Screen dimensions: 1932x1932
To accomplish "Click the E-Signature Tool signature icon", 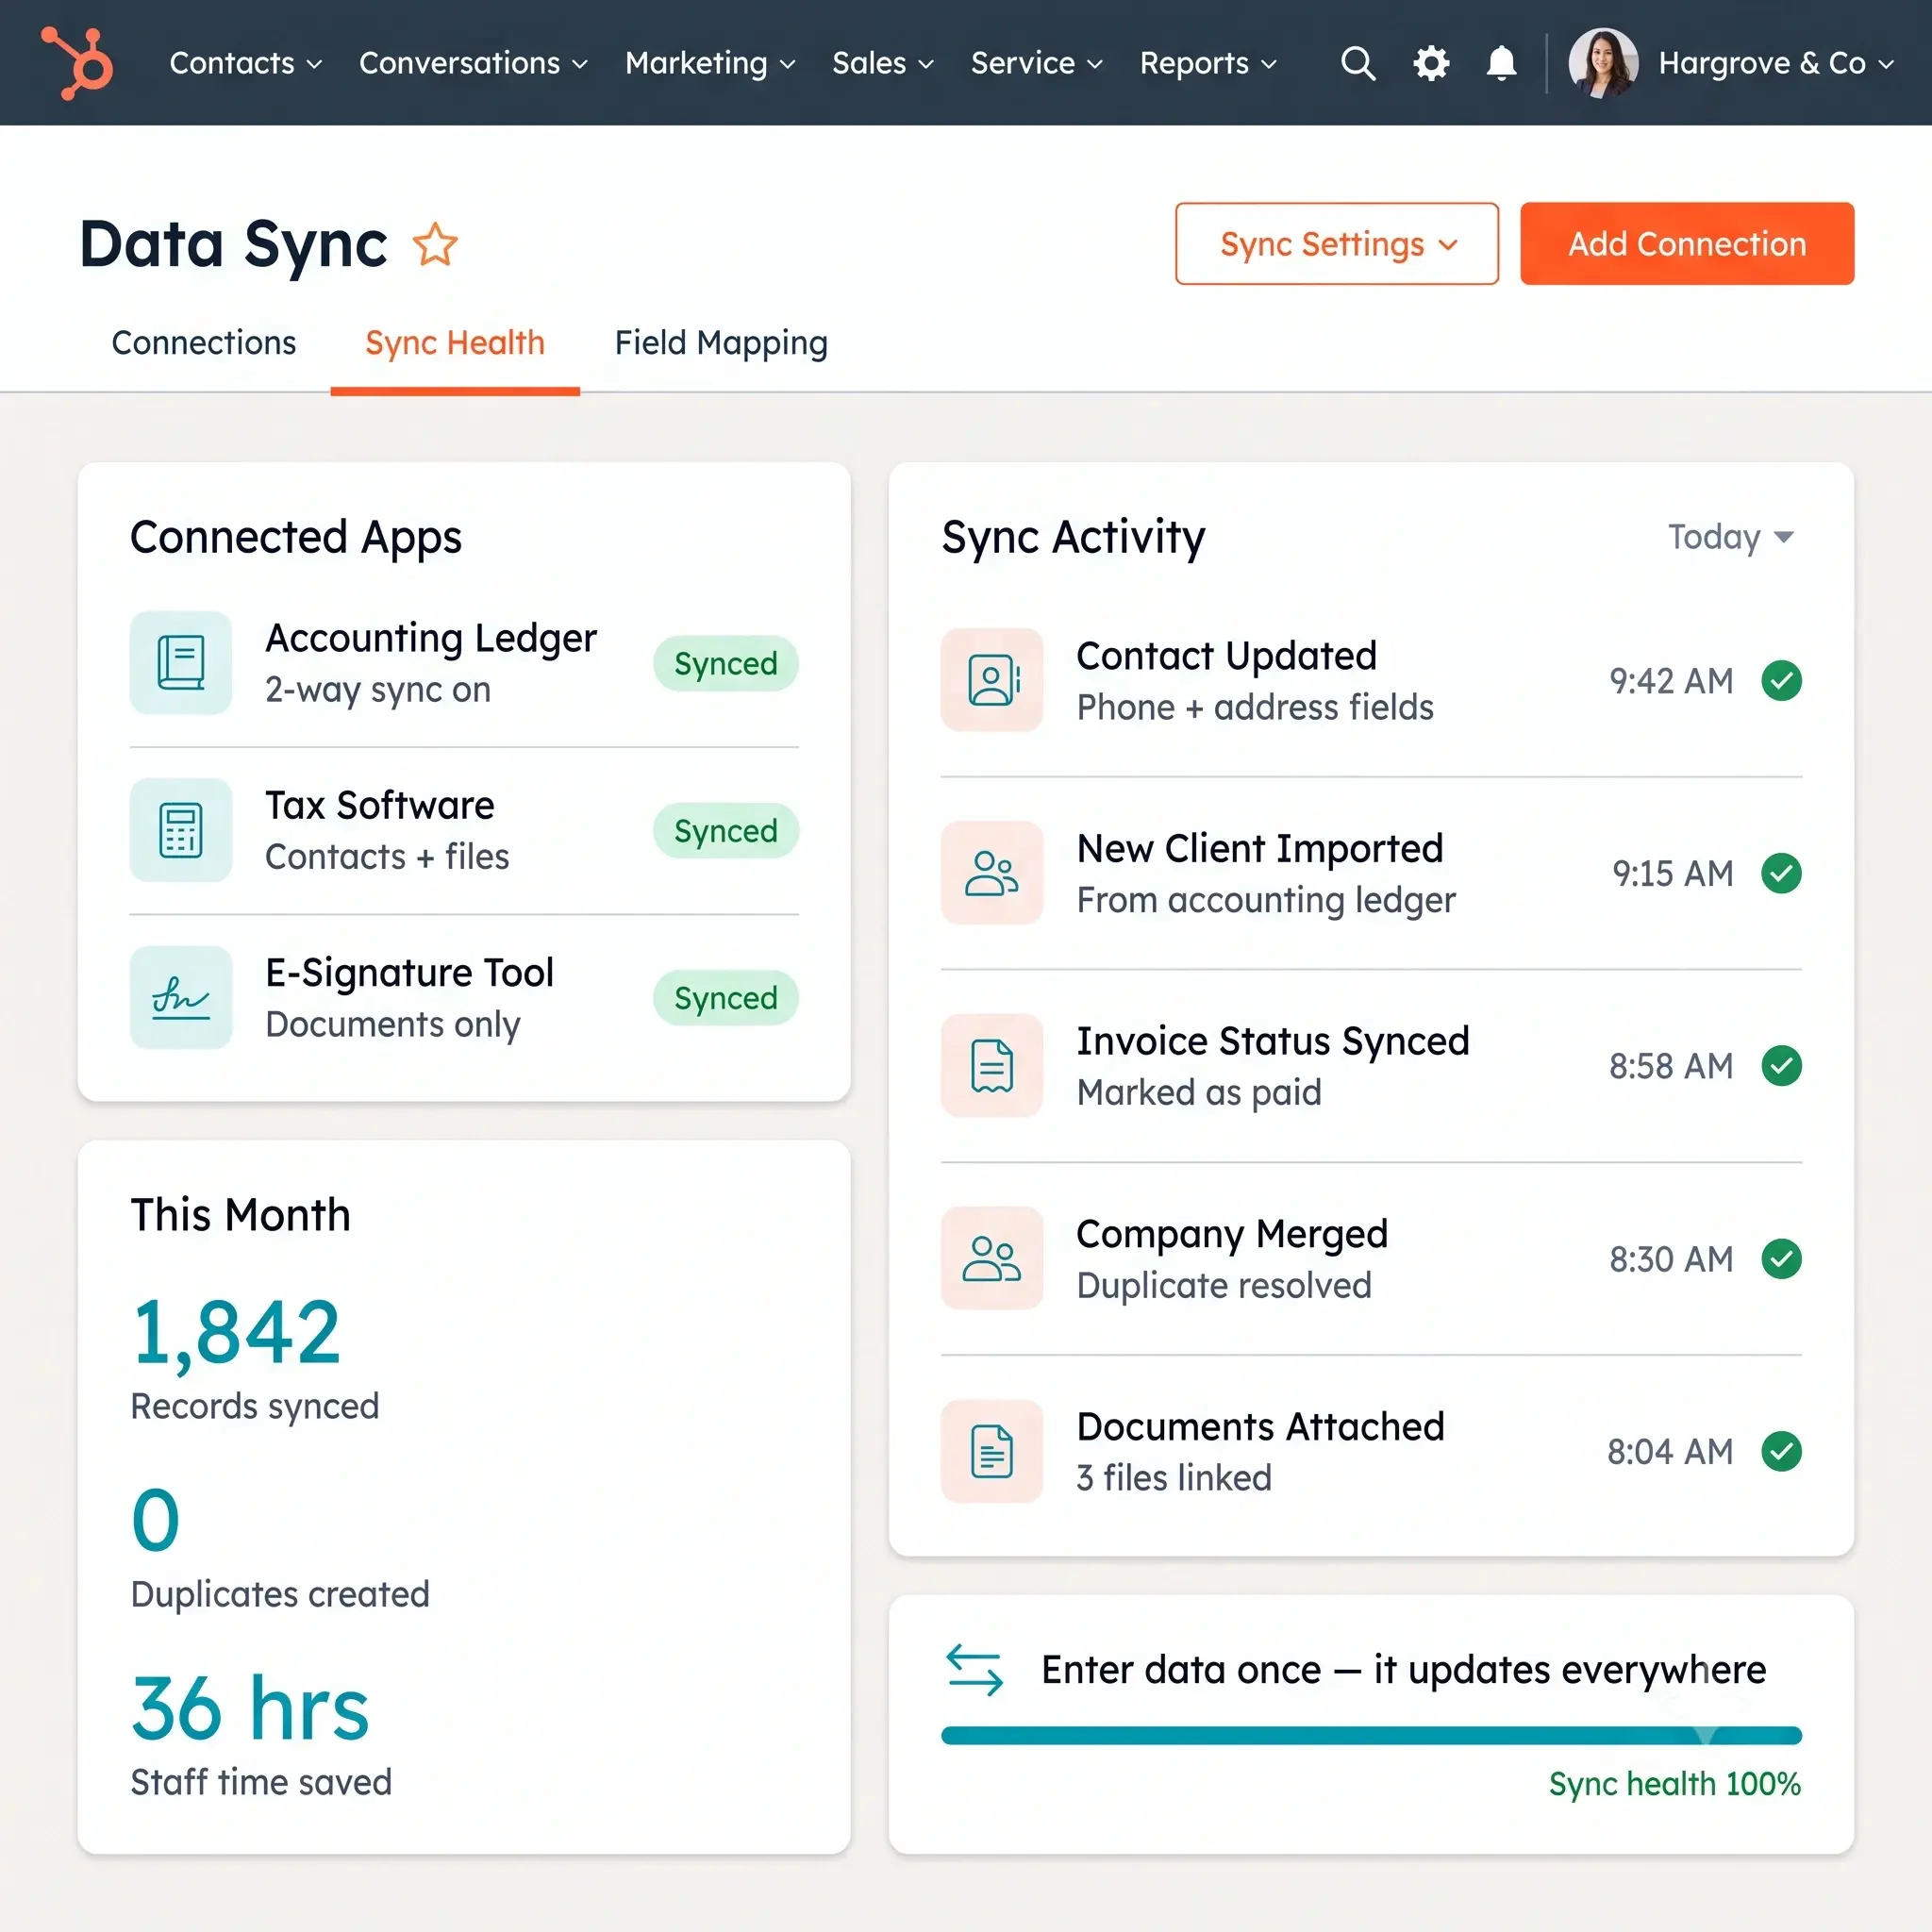I will (181, 997).
